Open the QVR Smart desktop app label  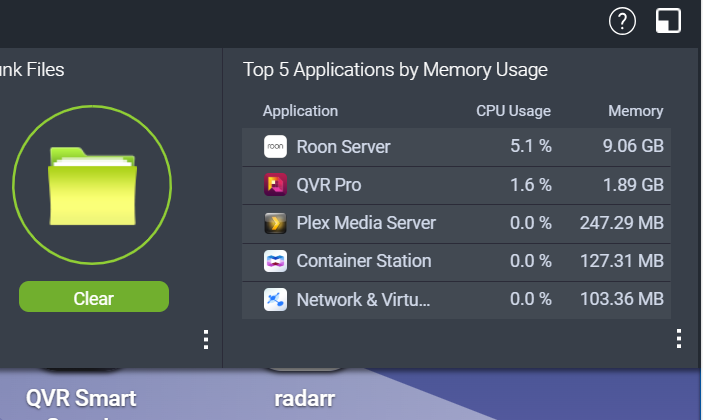point(81,398)
